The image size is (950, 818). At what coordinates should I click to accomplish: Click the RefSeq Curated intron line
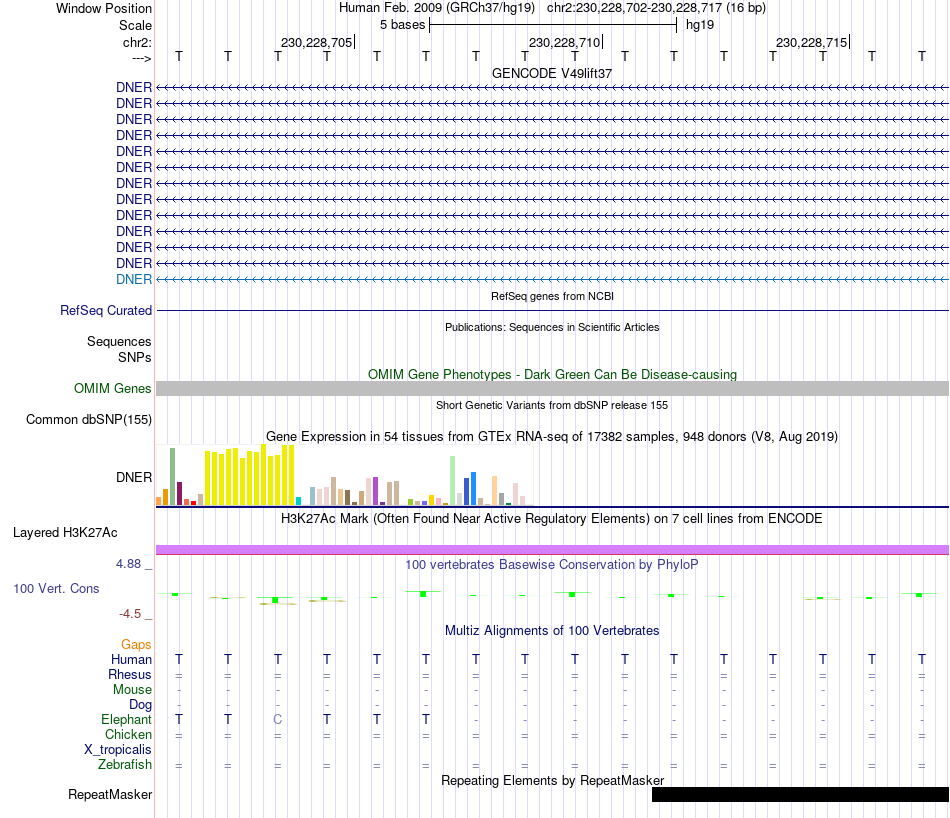point(552,311)
